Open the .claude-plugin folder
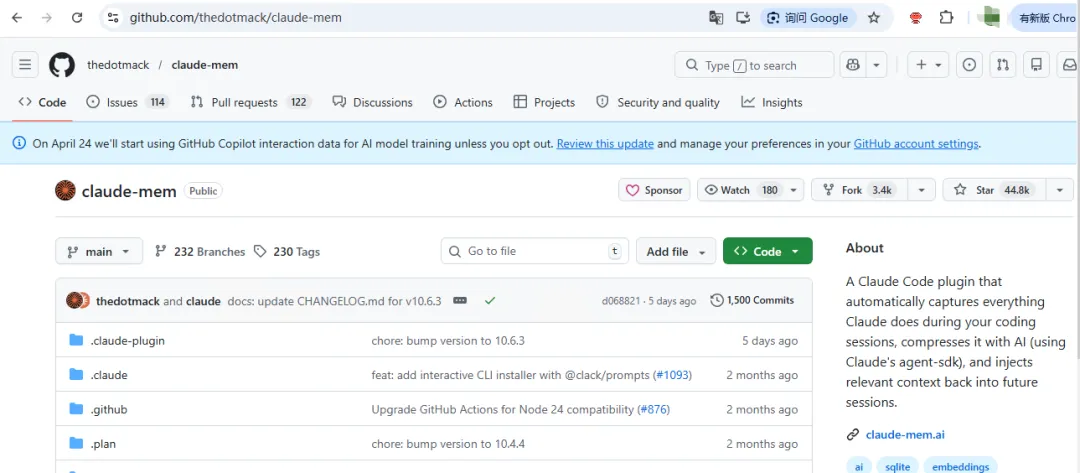Image resolution: width=1080 pixels, height=473 pixels. point(127,341)
